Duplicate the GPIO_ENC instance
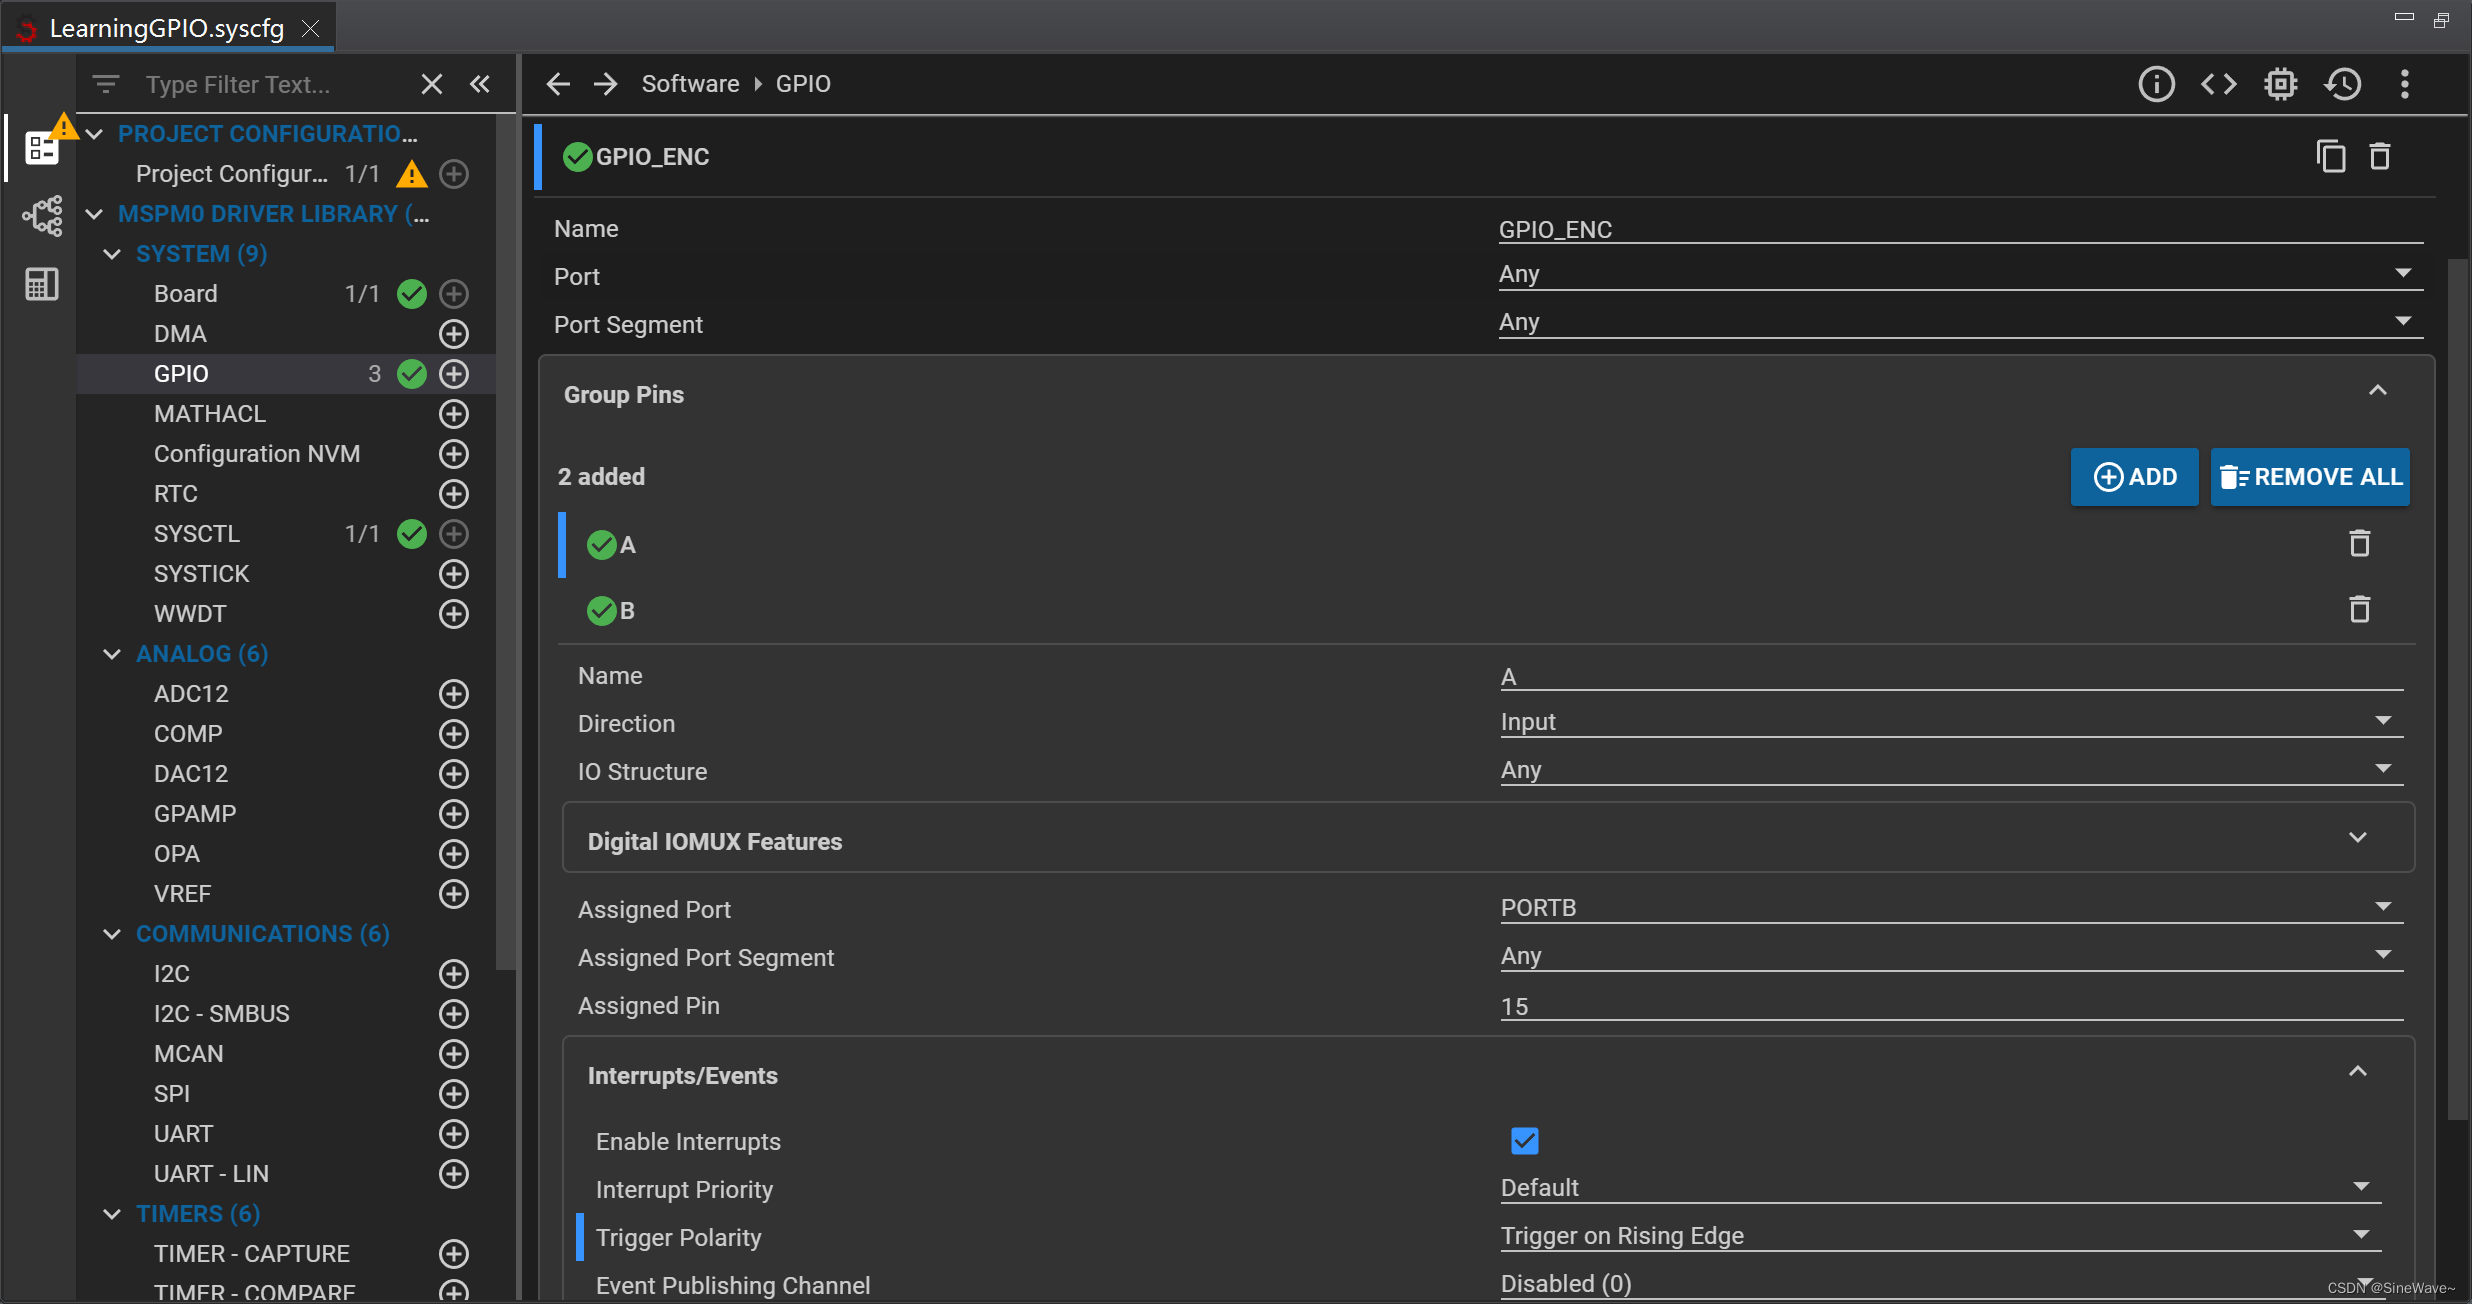The height and width of the screenshot is (1304, 2472). tap(2330, 157)
